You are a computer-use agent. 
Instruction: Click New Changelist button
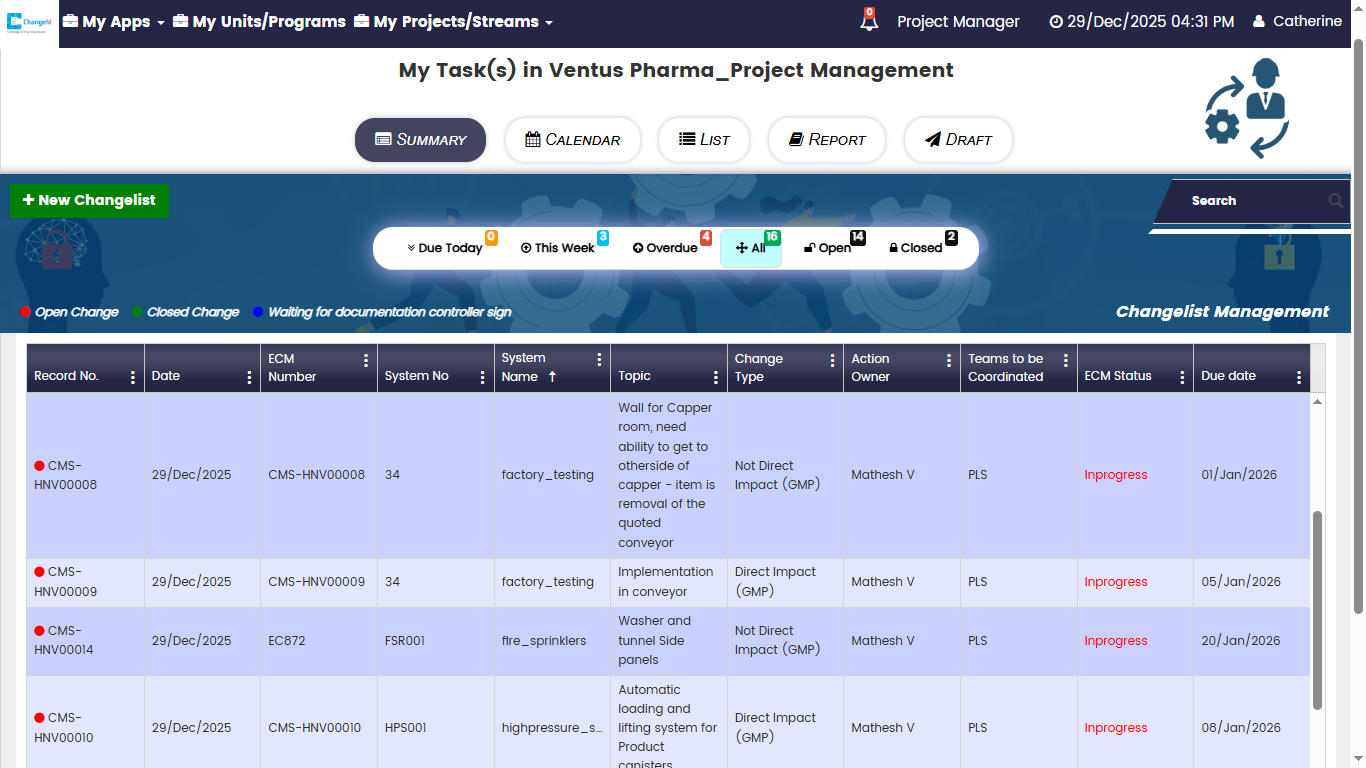(x=89, y=200)
